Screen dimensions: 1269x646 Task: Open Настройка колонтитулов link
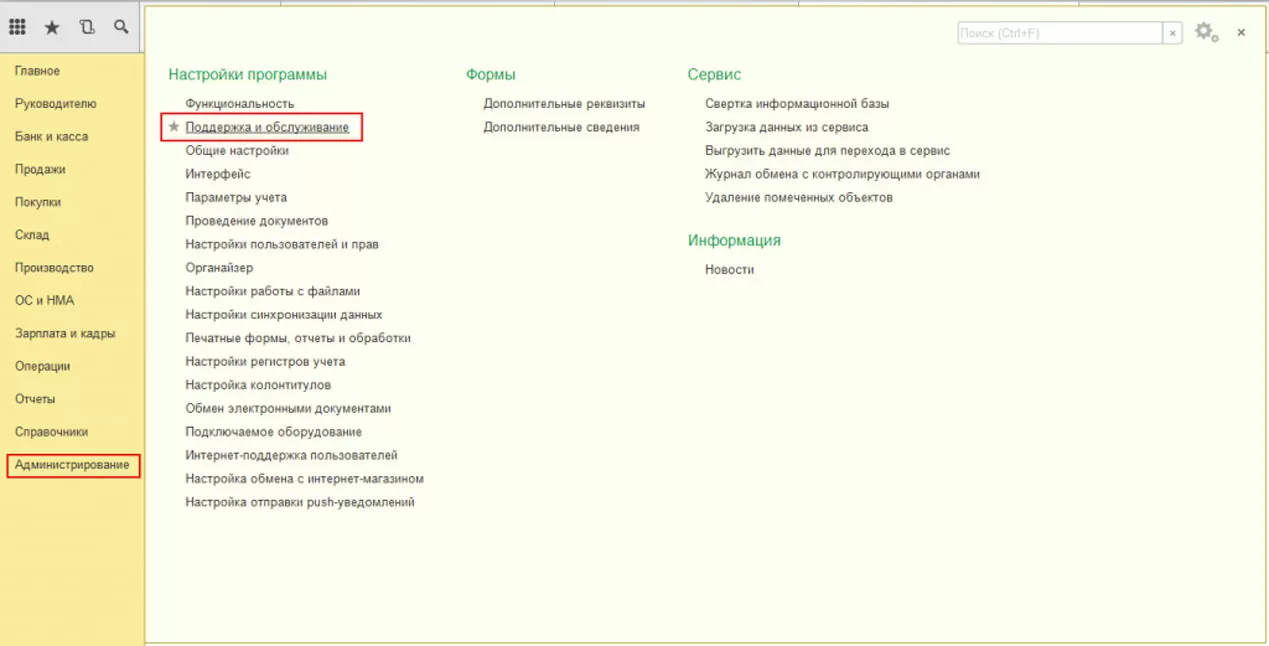click(x=258, y=385)
